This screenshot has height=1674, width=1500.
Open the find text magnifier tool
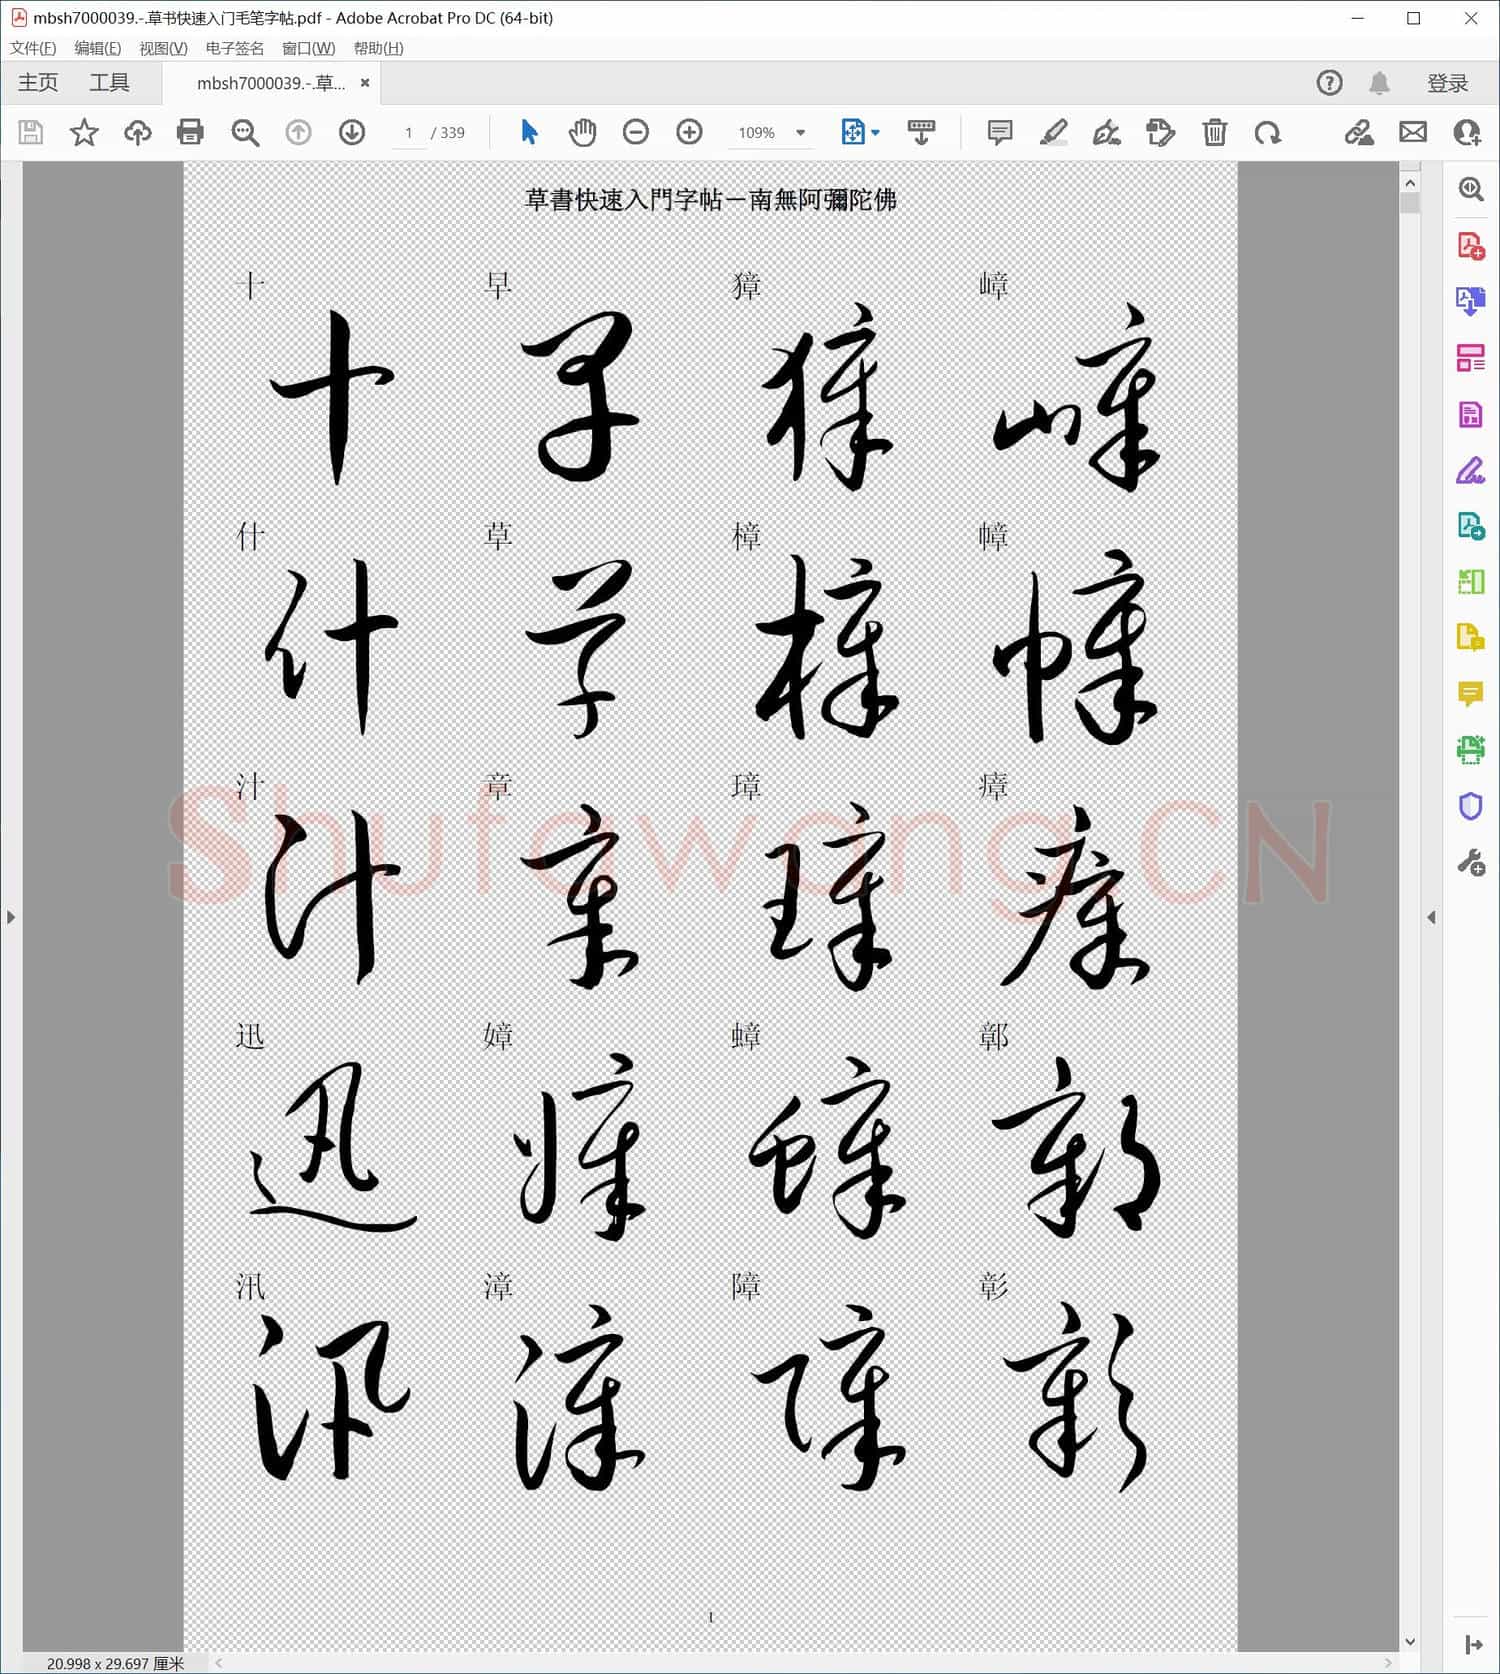(245, 132)
